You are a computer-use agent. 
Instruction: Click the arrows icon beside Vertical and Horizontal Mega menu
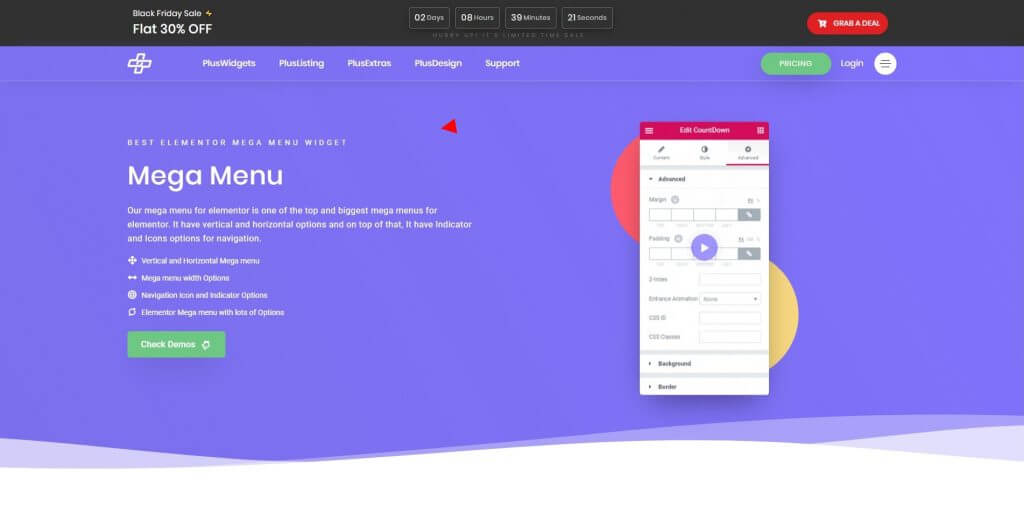pos(132,260)
